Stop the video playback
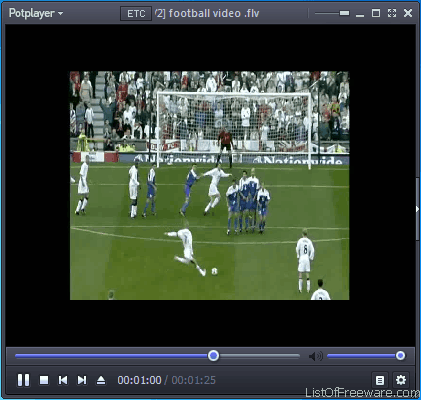The image size is (421, 400). point(44,380)
